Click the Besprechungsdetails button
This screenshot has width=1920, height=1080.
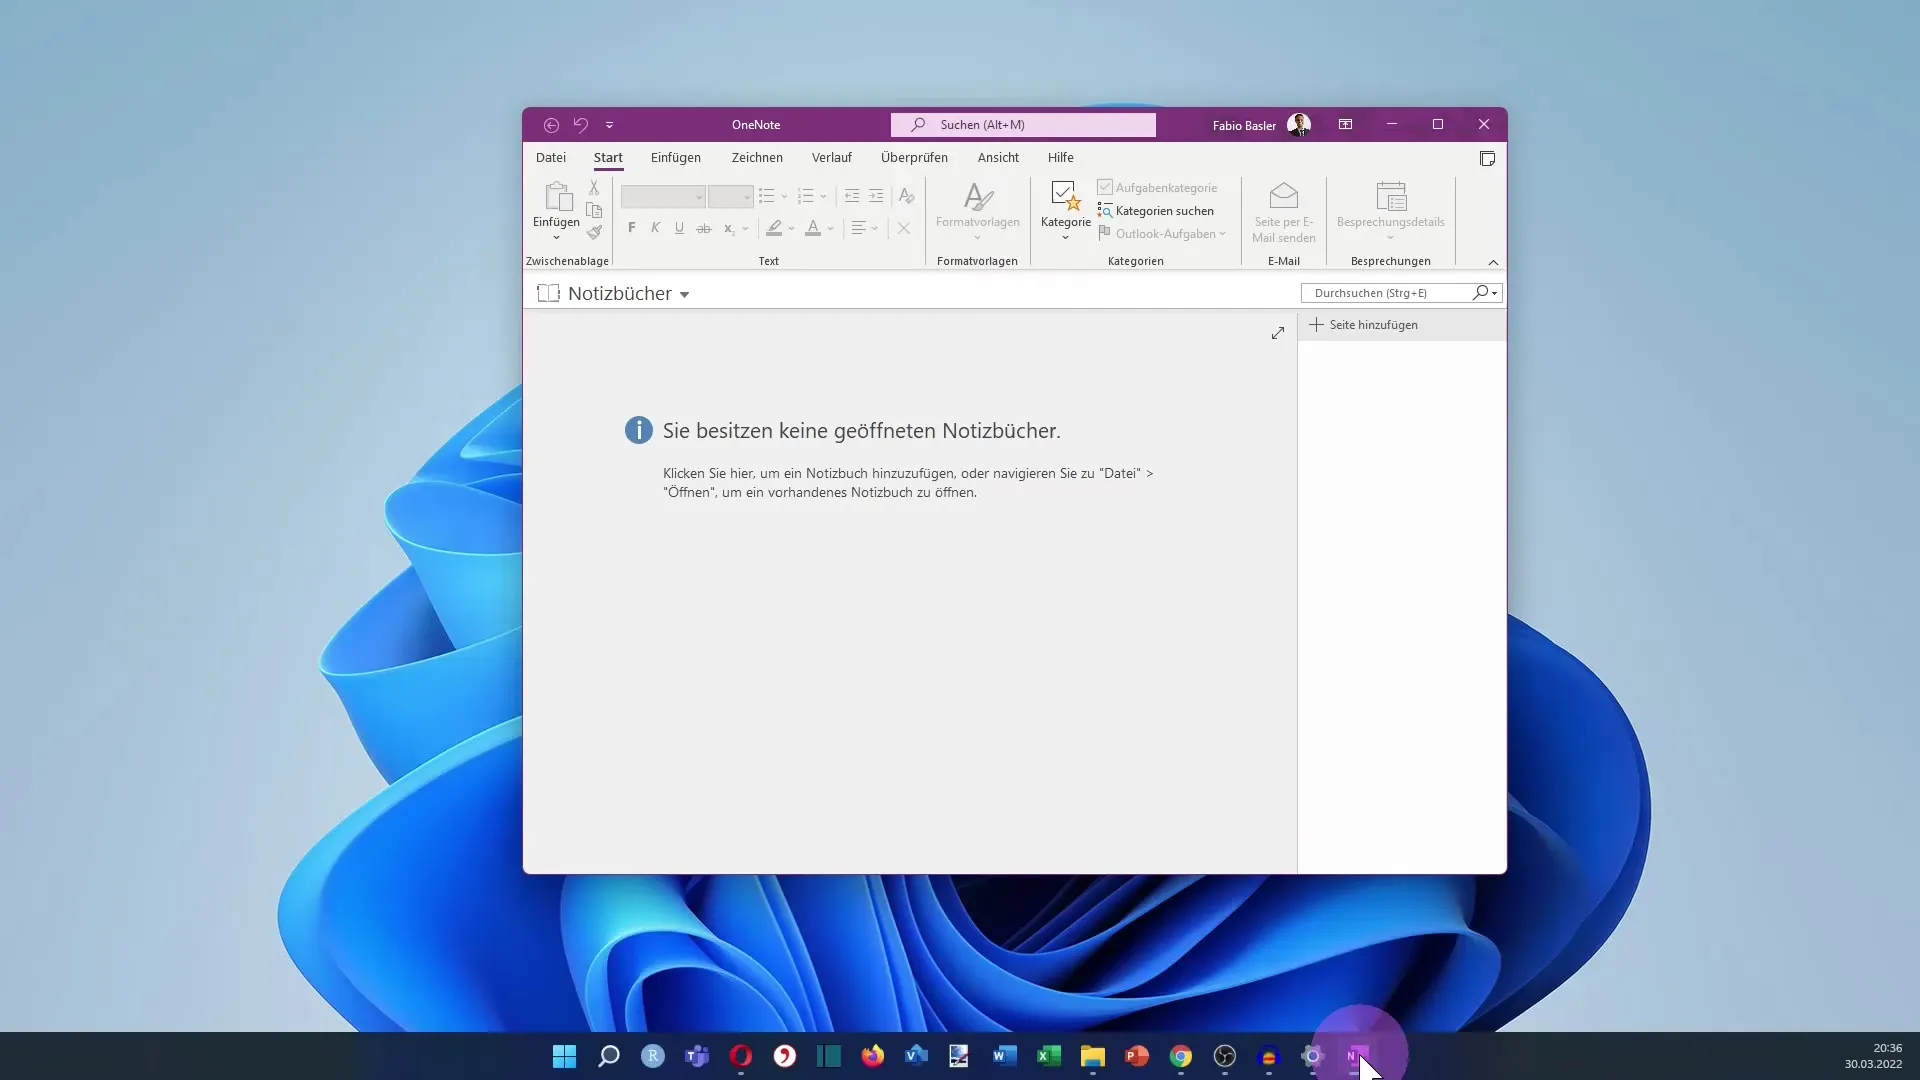tap(1390, 212)
